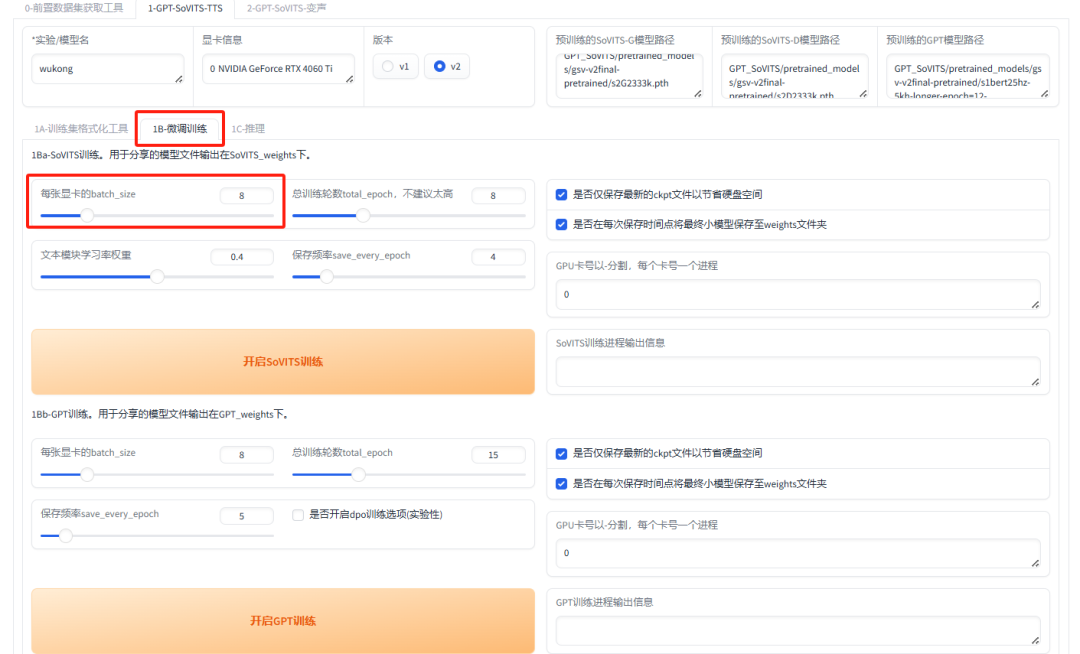This screenshot has height=654, width=1080.
Task: Click the SoVITS GPU卡号 input field
Action: (x=798, y=295)
